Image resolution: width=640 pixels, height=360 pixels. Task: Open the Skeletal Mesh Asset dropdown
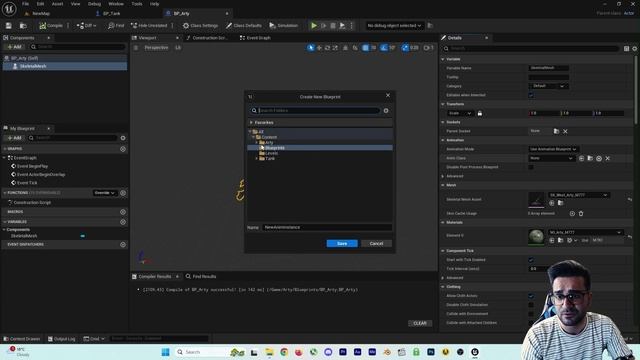click(x=578, y=195)
